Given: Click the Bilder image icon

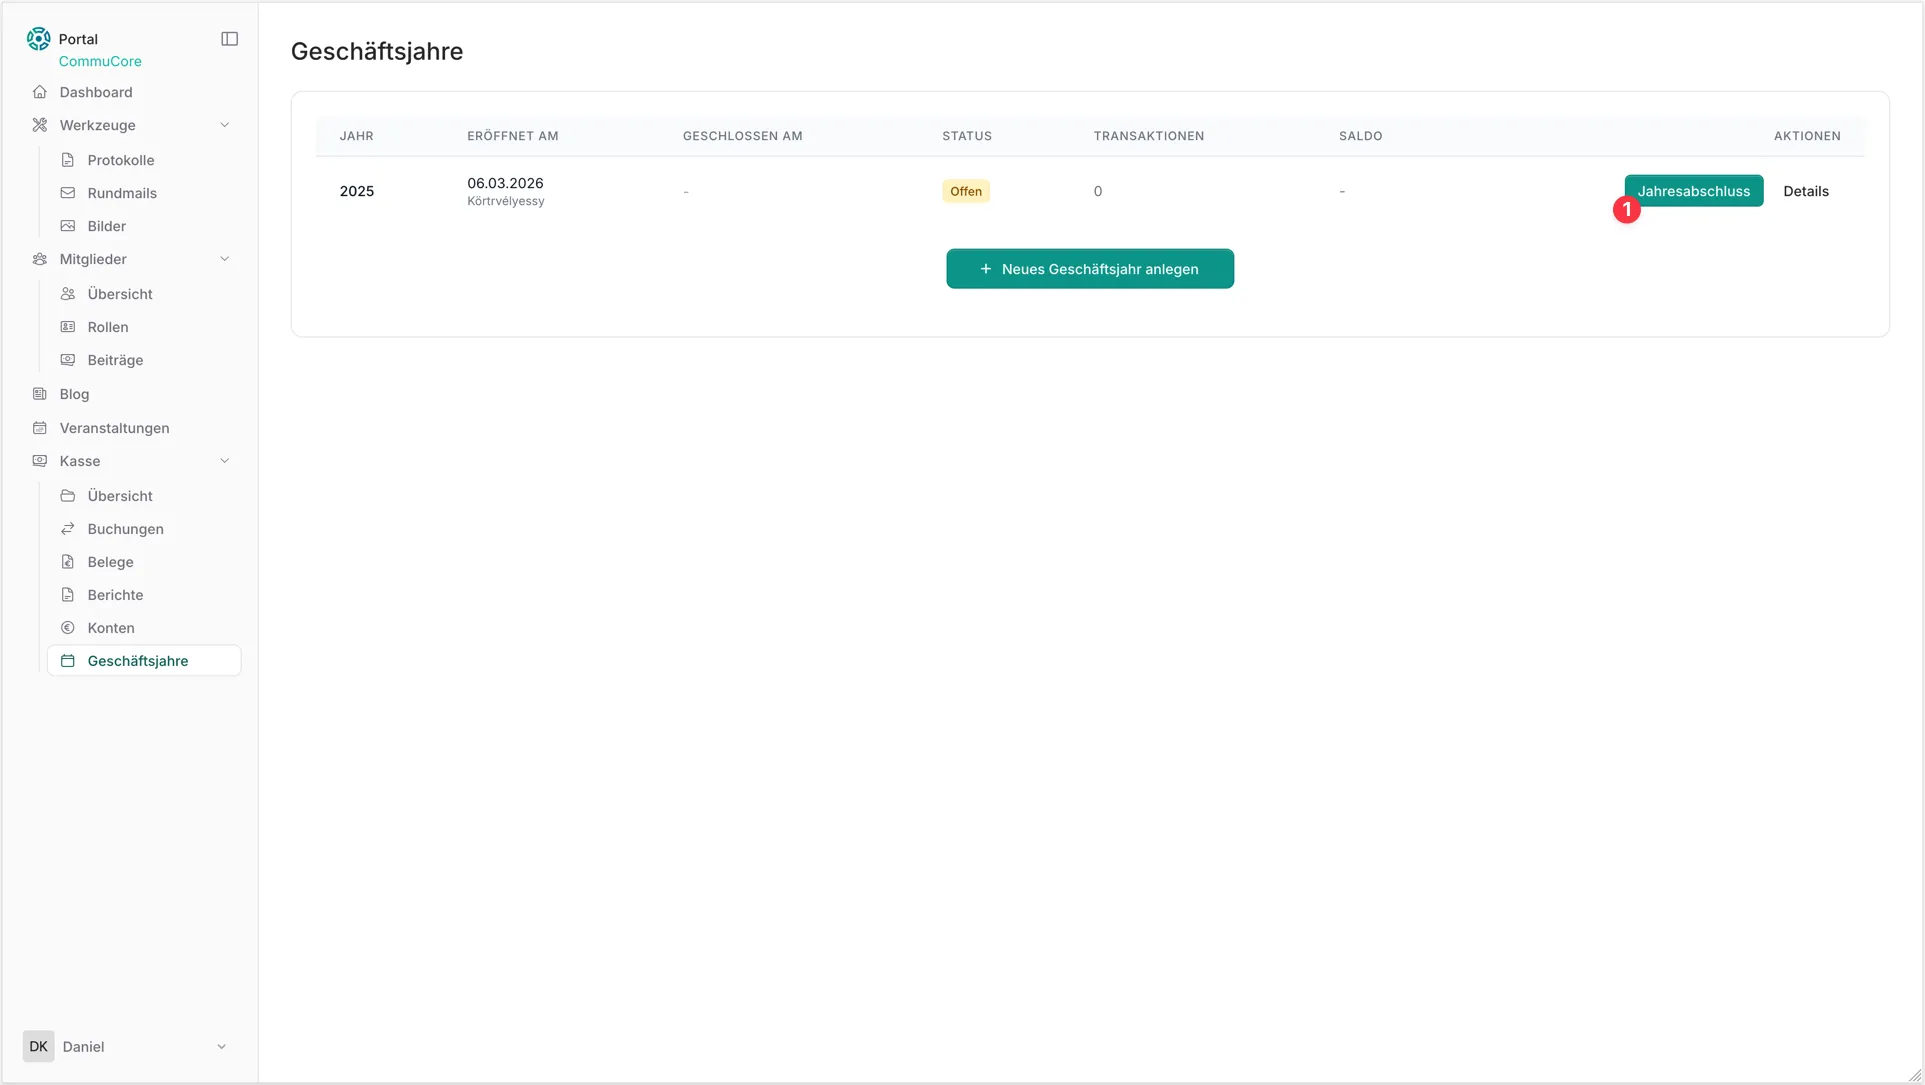Looking at the screenshot, I should coord(68,226).
